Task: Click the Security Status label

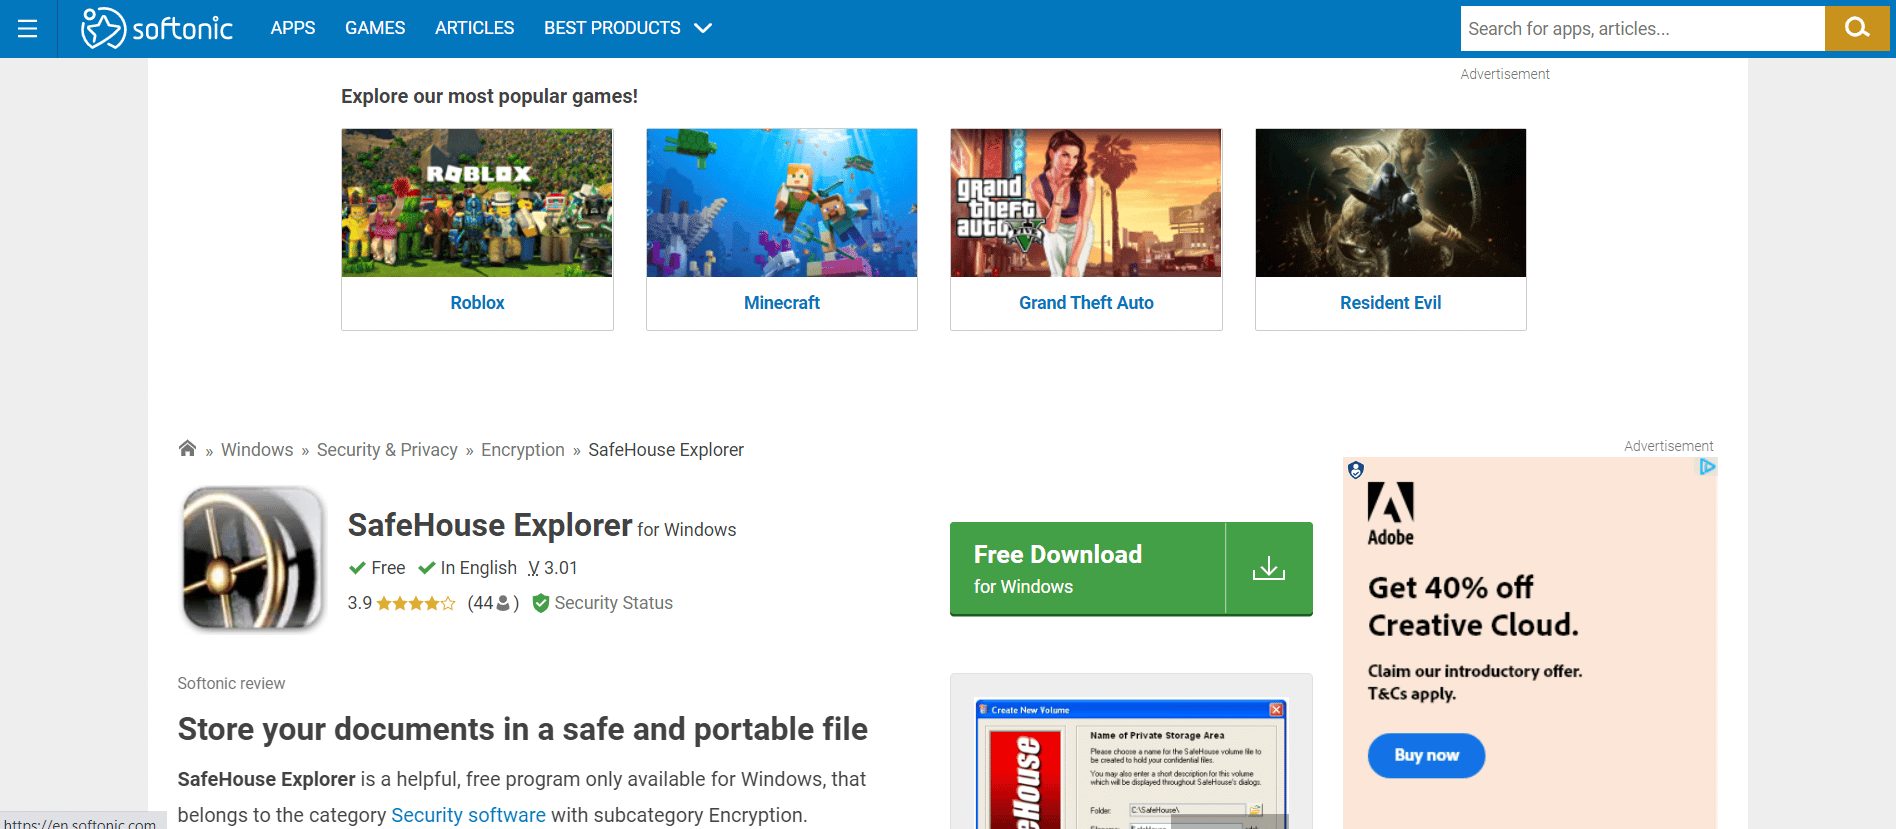Action: (614, 603)
